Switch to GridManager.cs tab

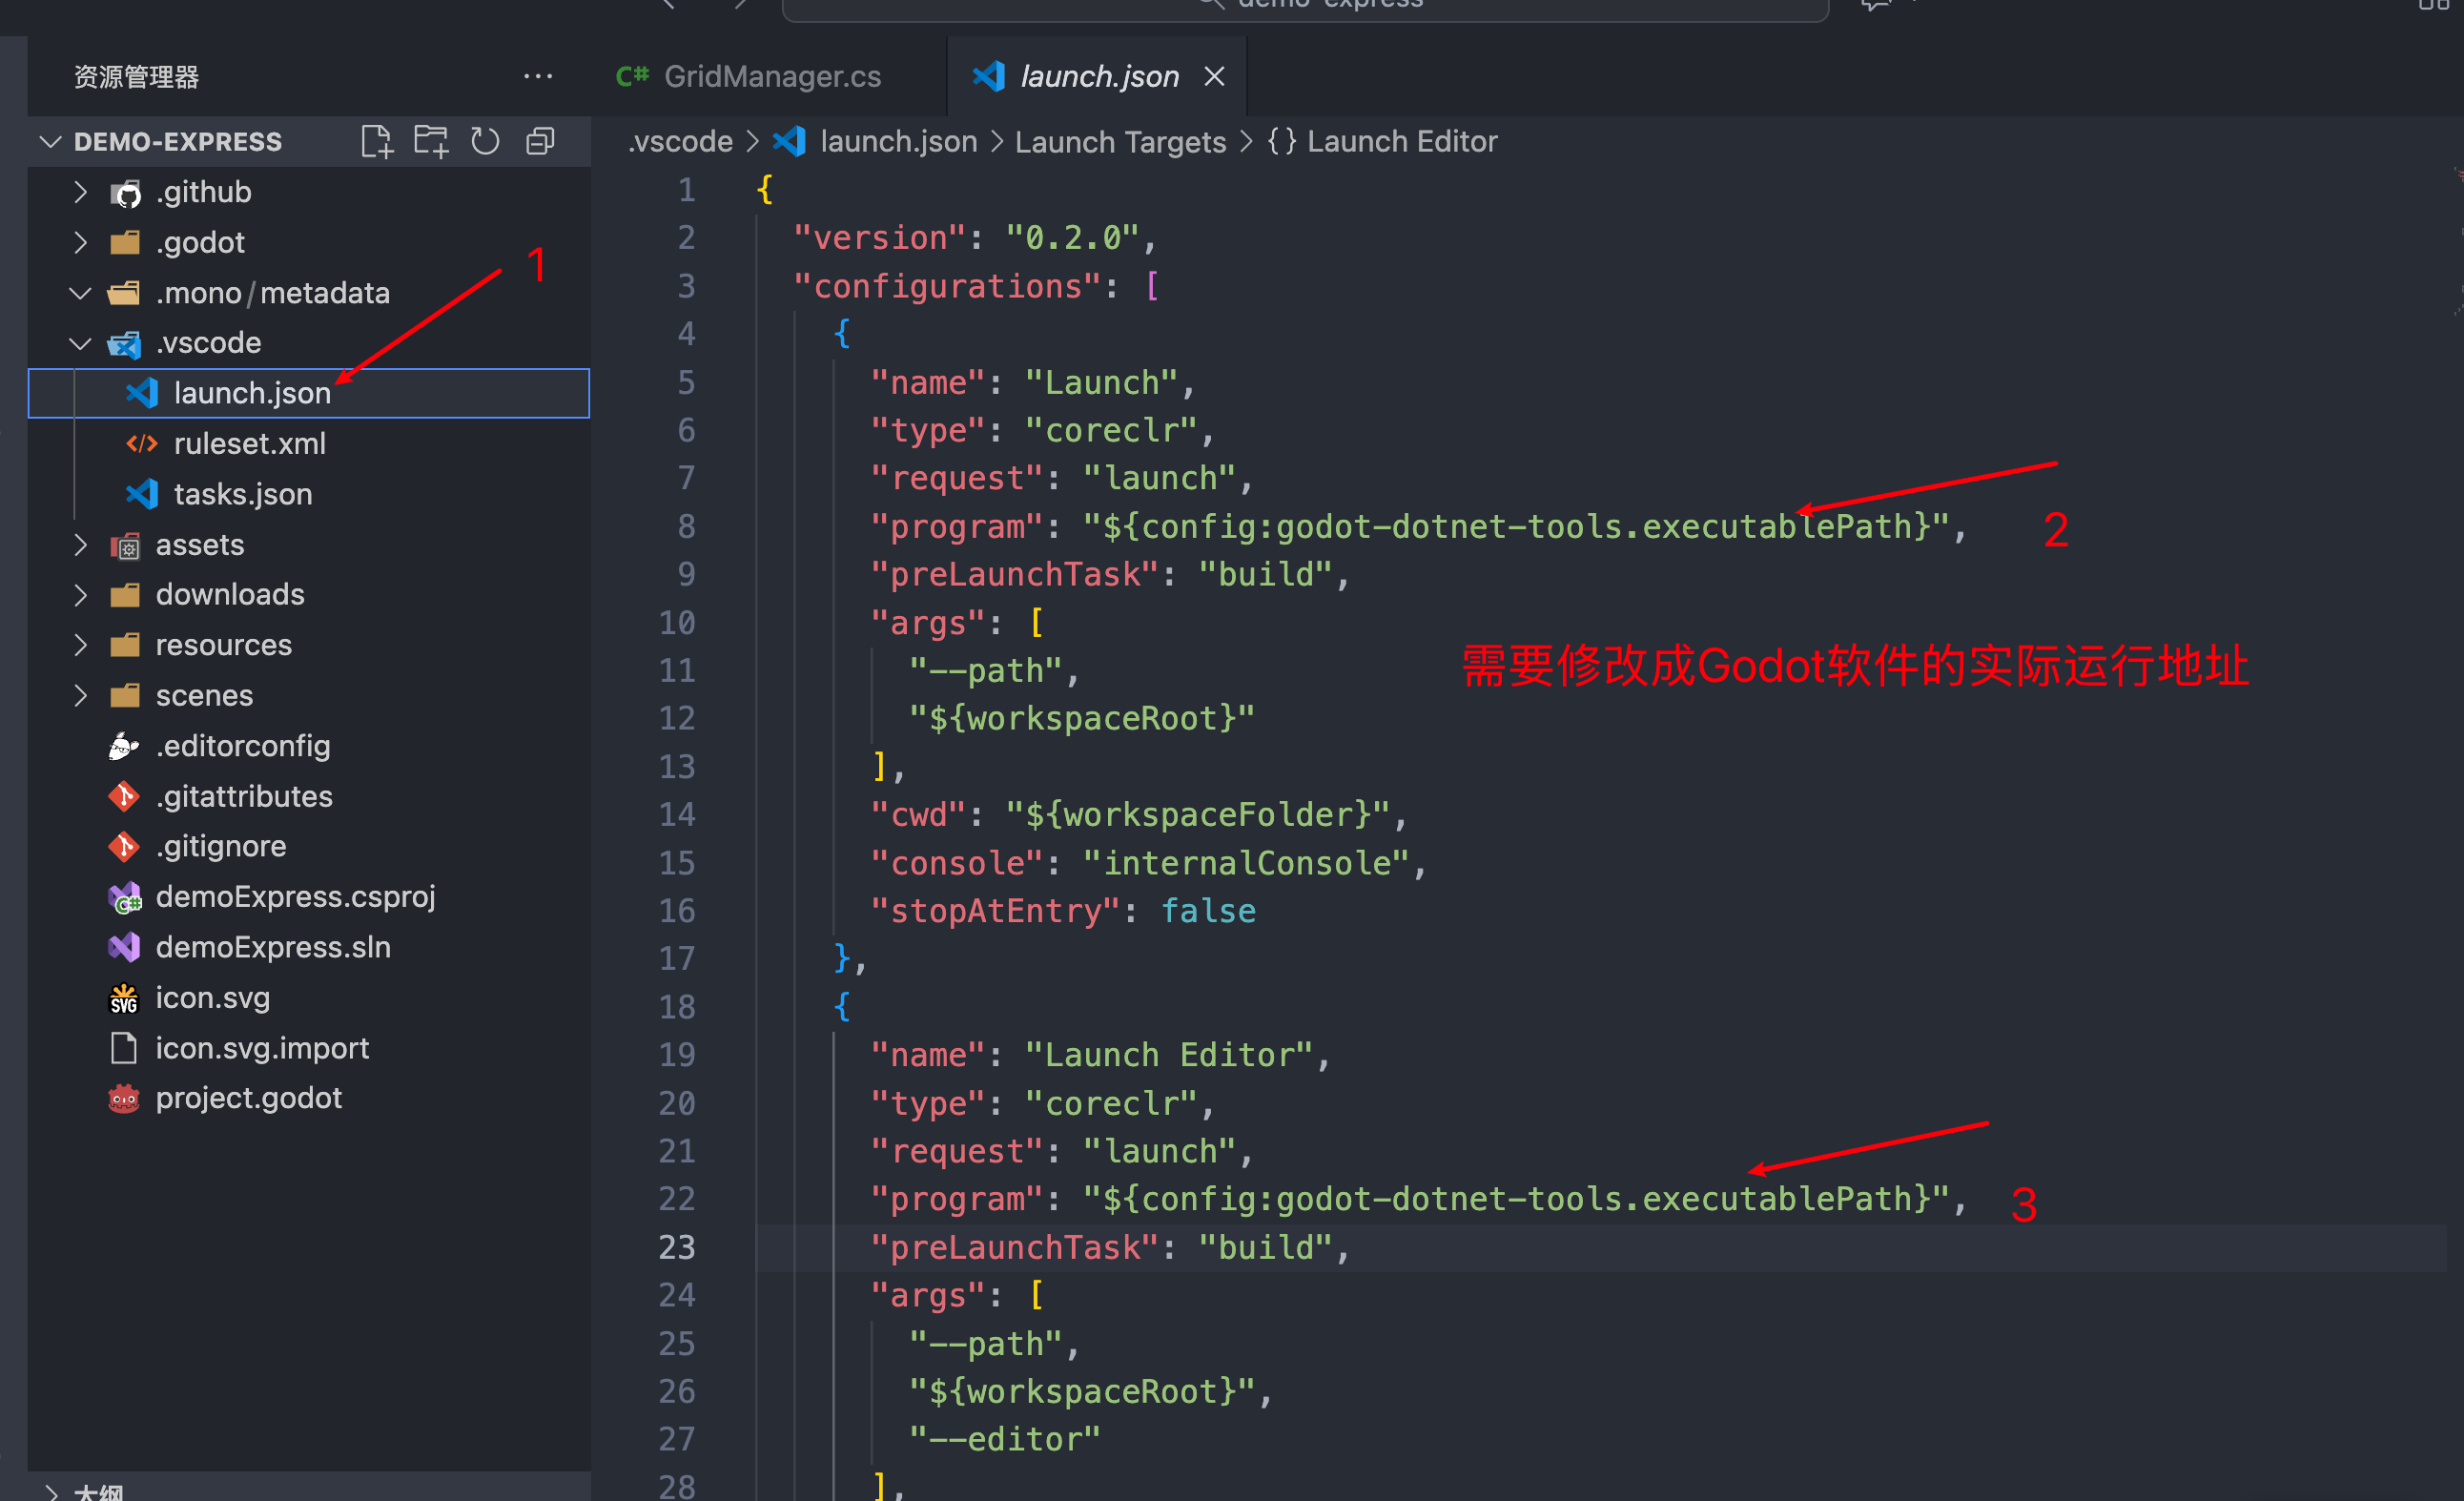click(771, 77)
